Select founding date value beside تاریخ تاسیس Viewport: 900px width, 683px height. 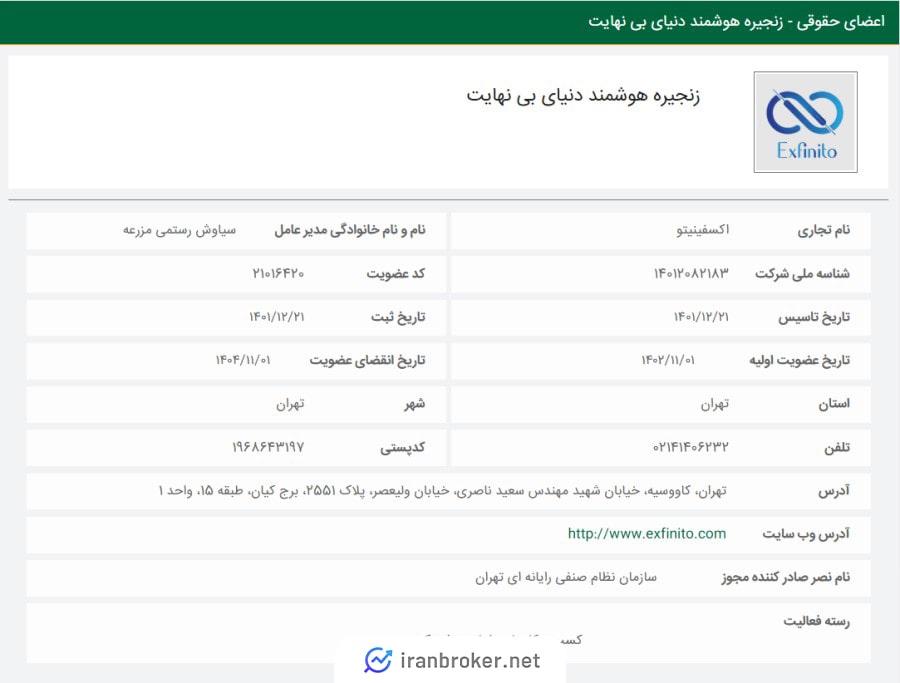pyautogui.click(x=701, y=317)
